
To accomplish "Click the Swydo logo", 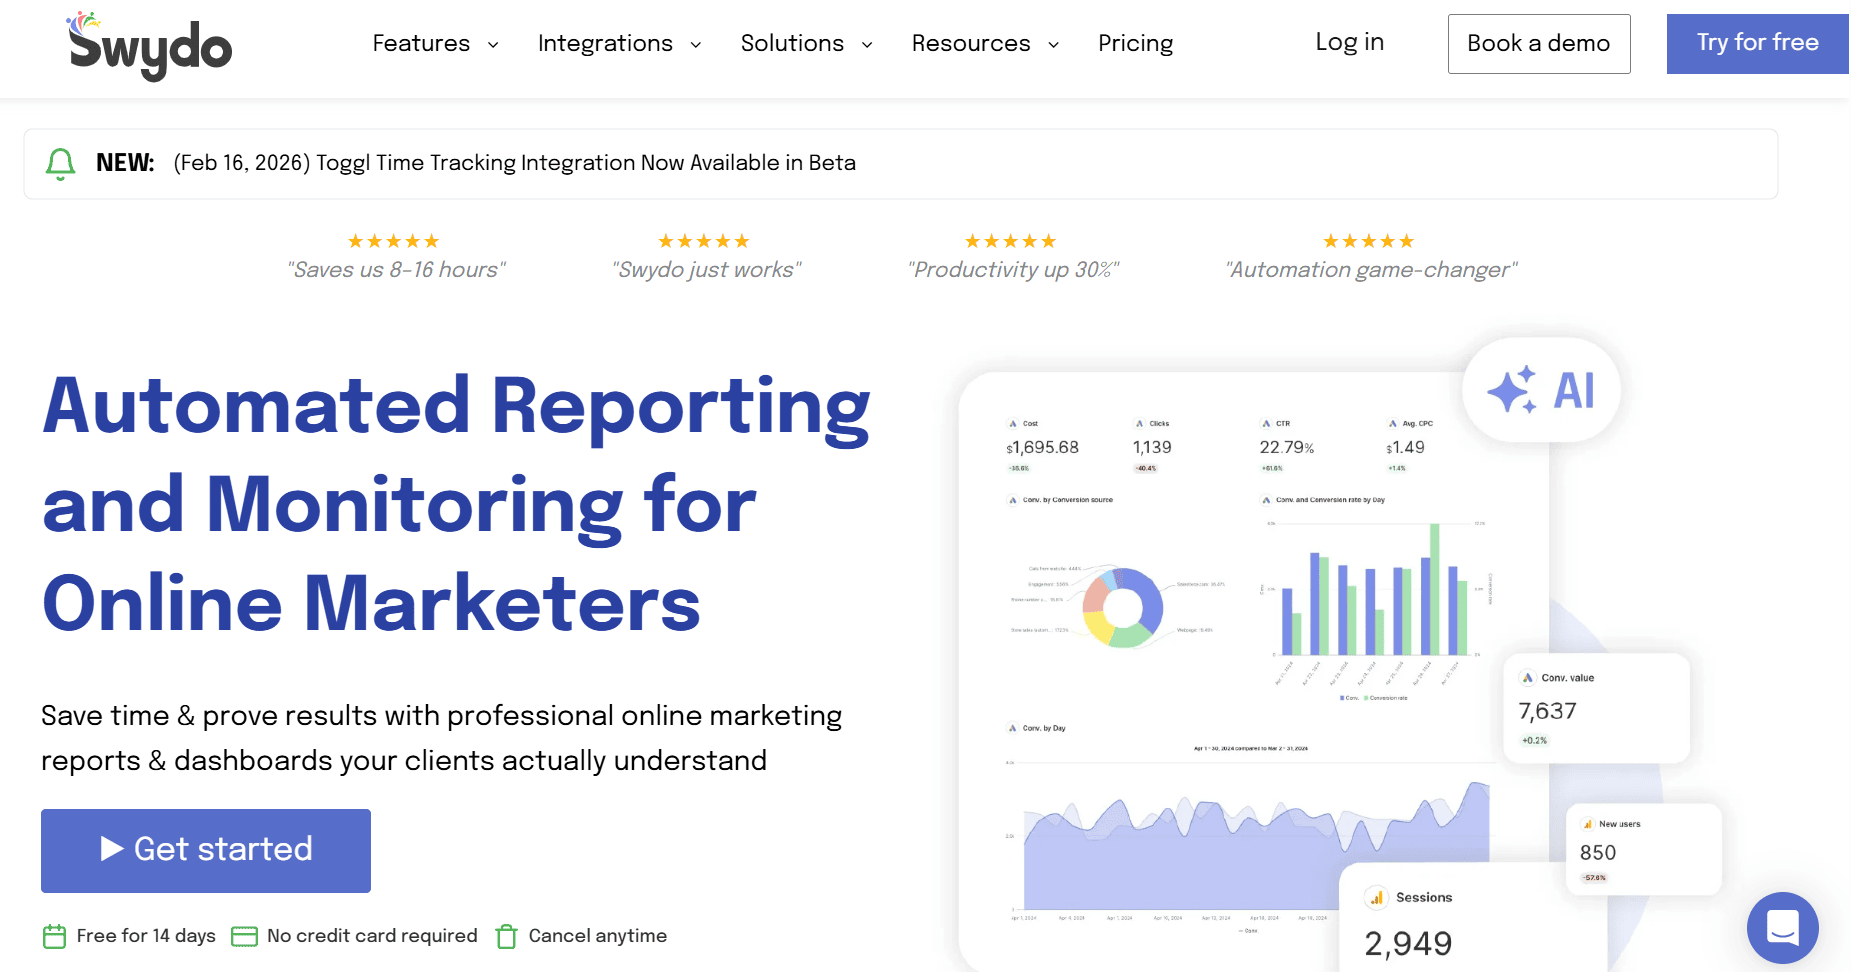I will [150, 46].
